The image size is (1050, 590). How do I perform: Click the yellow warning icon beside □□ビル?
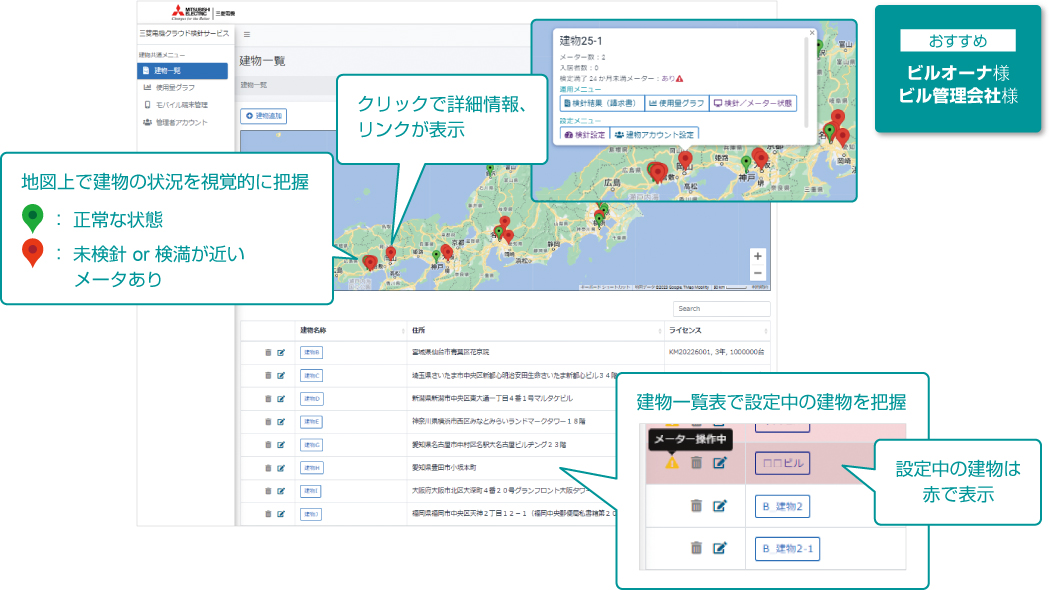671,462
